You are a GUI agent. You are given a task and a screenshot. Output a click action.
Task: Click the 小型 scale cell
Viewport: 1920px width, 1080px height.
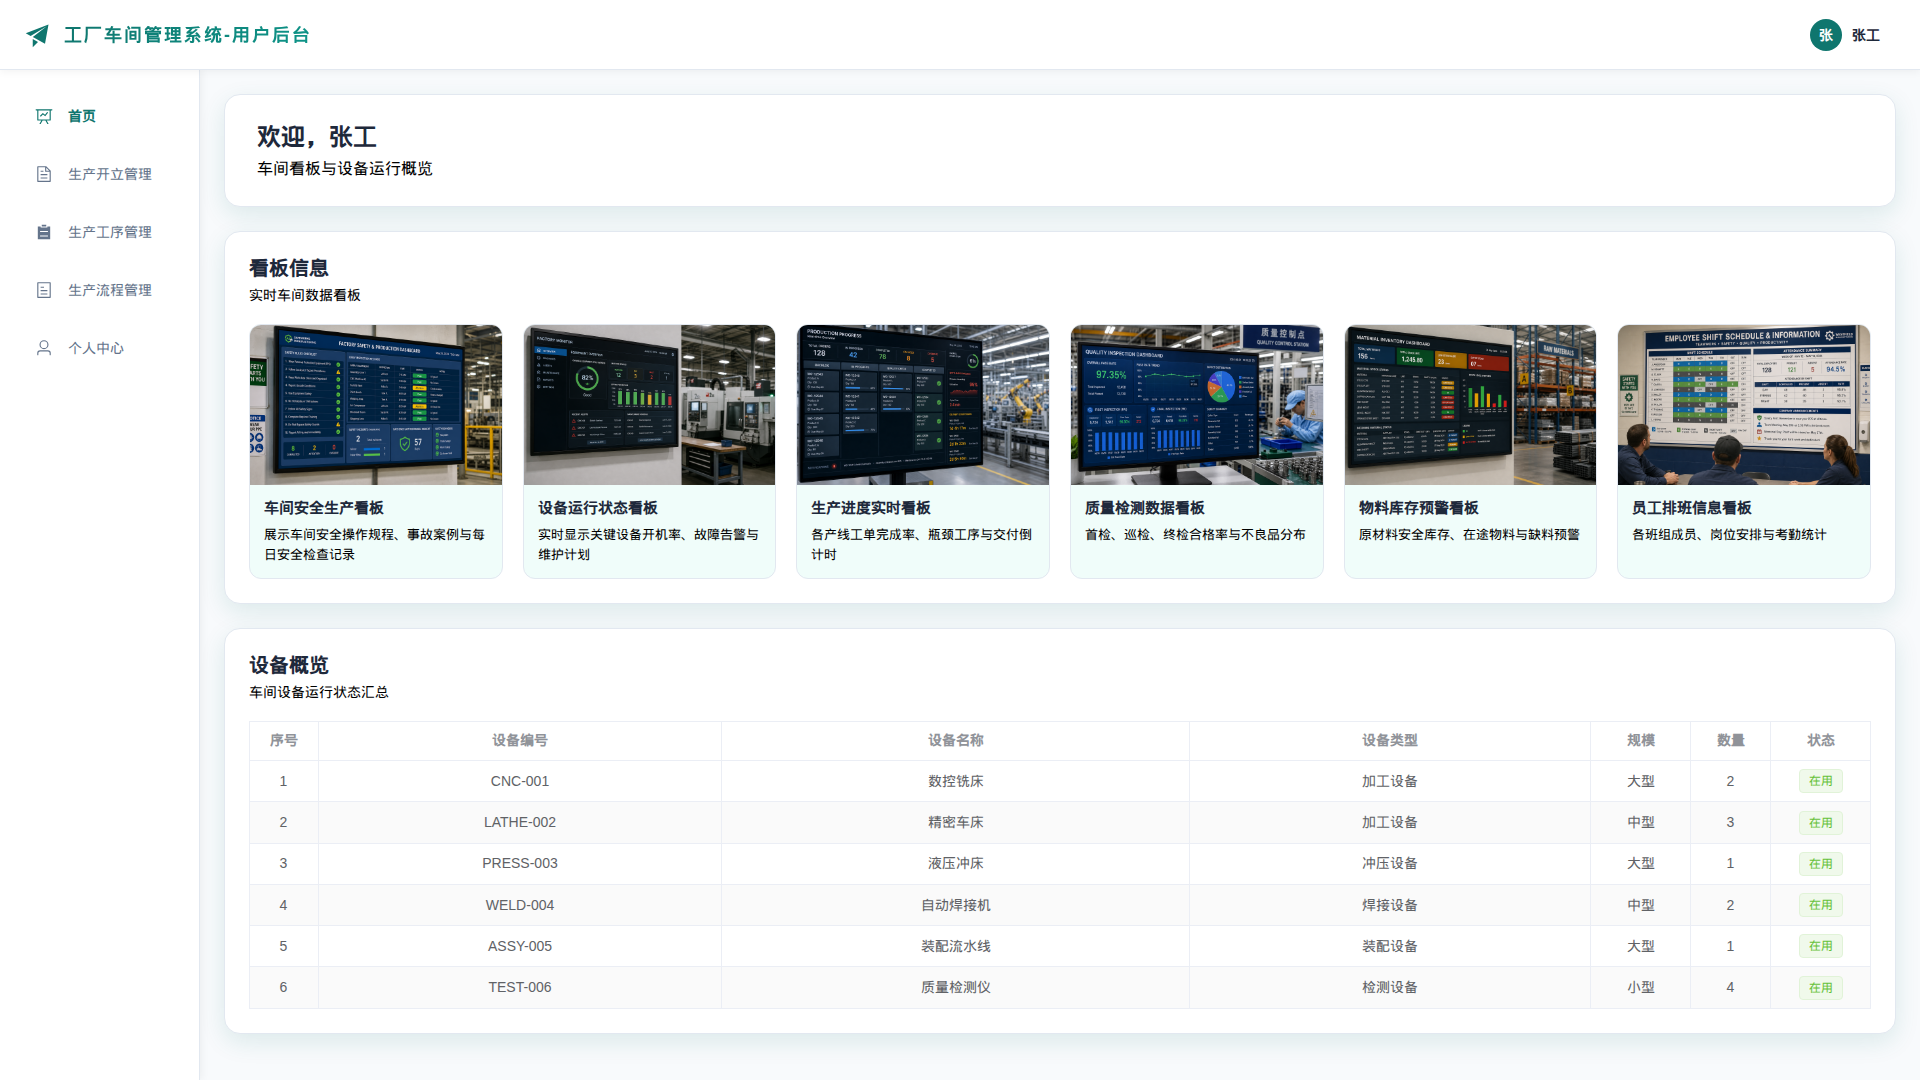tap(1641, 987)
